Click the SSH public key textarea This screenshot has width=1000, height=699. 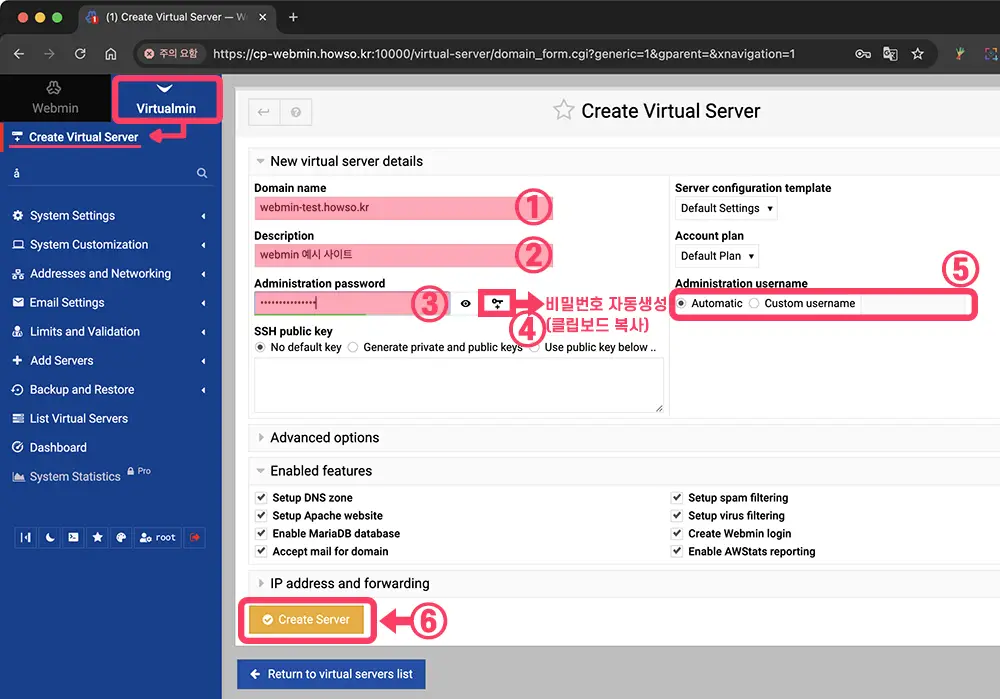[459, 386]
